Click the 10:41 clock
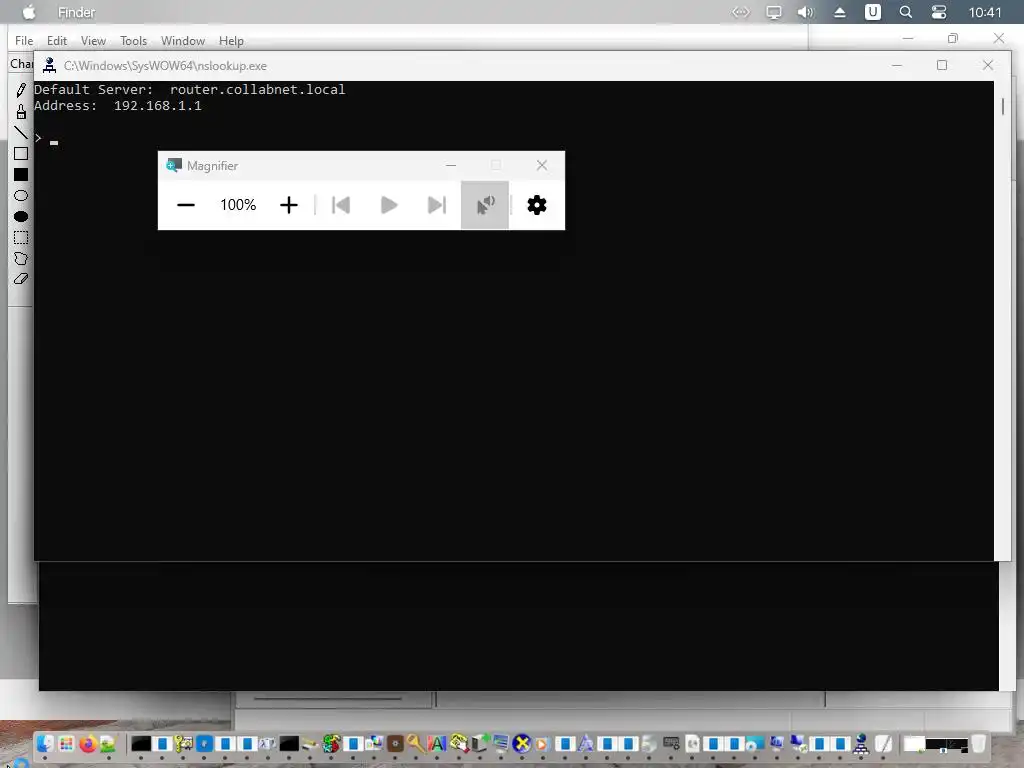This screenshot has width=1024, height=768. point(985,12)
